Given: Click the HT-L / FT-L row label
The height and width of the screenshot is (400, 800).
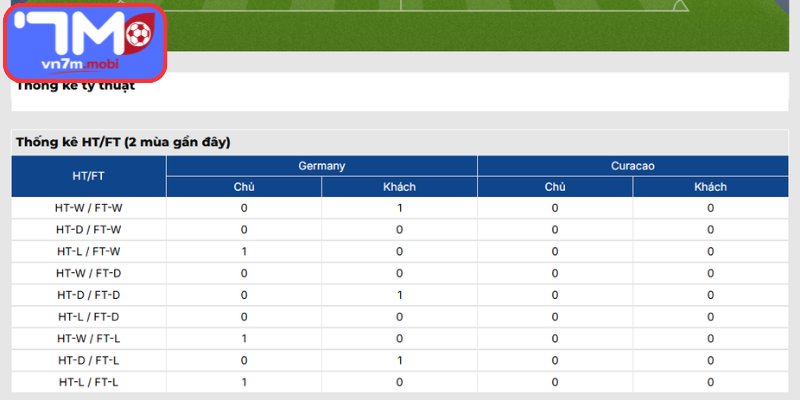Looking at the screenshot, I should pos(89,382).
